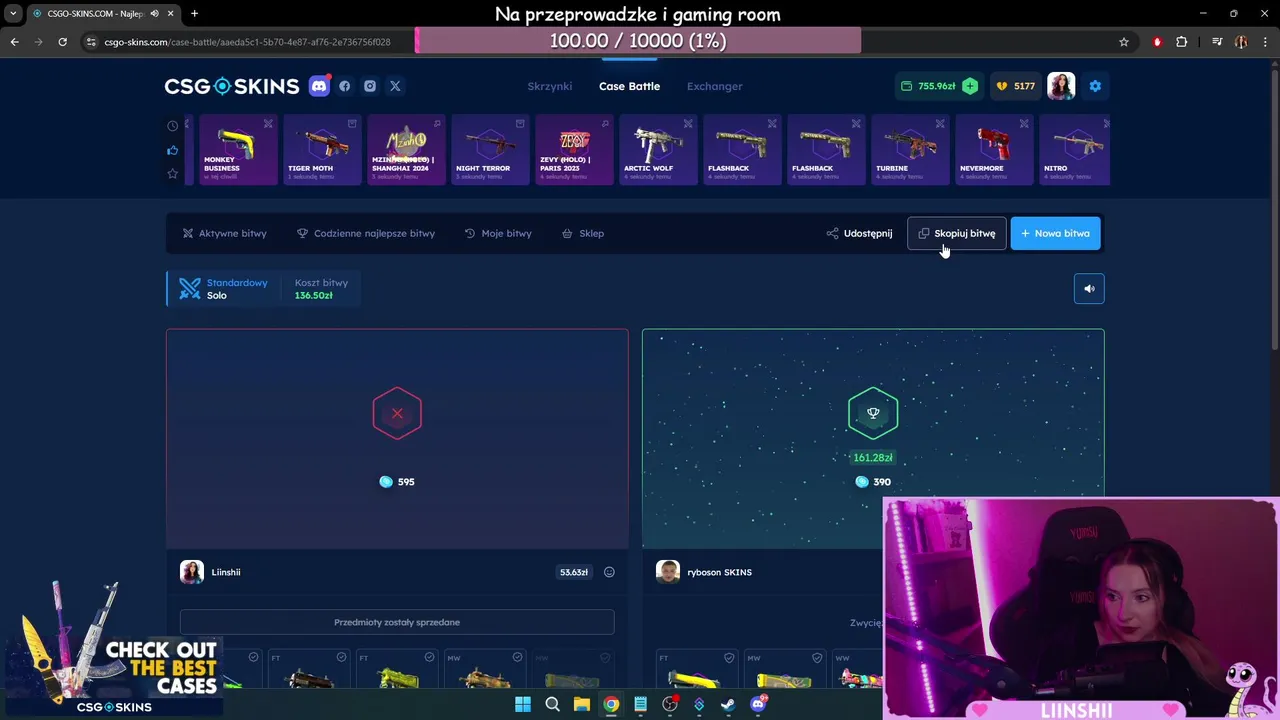Mute the CSGO-SKINS tab audio icon

pos(154,13)
